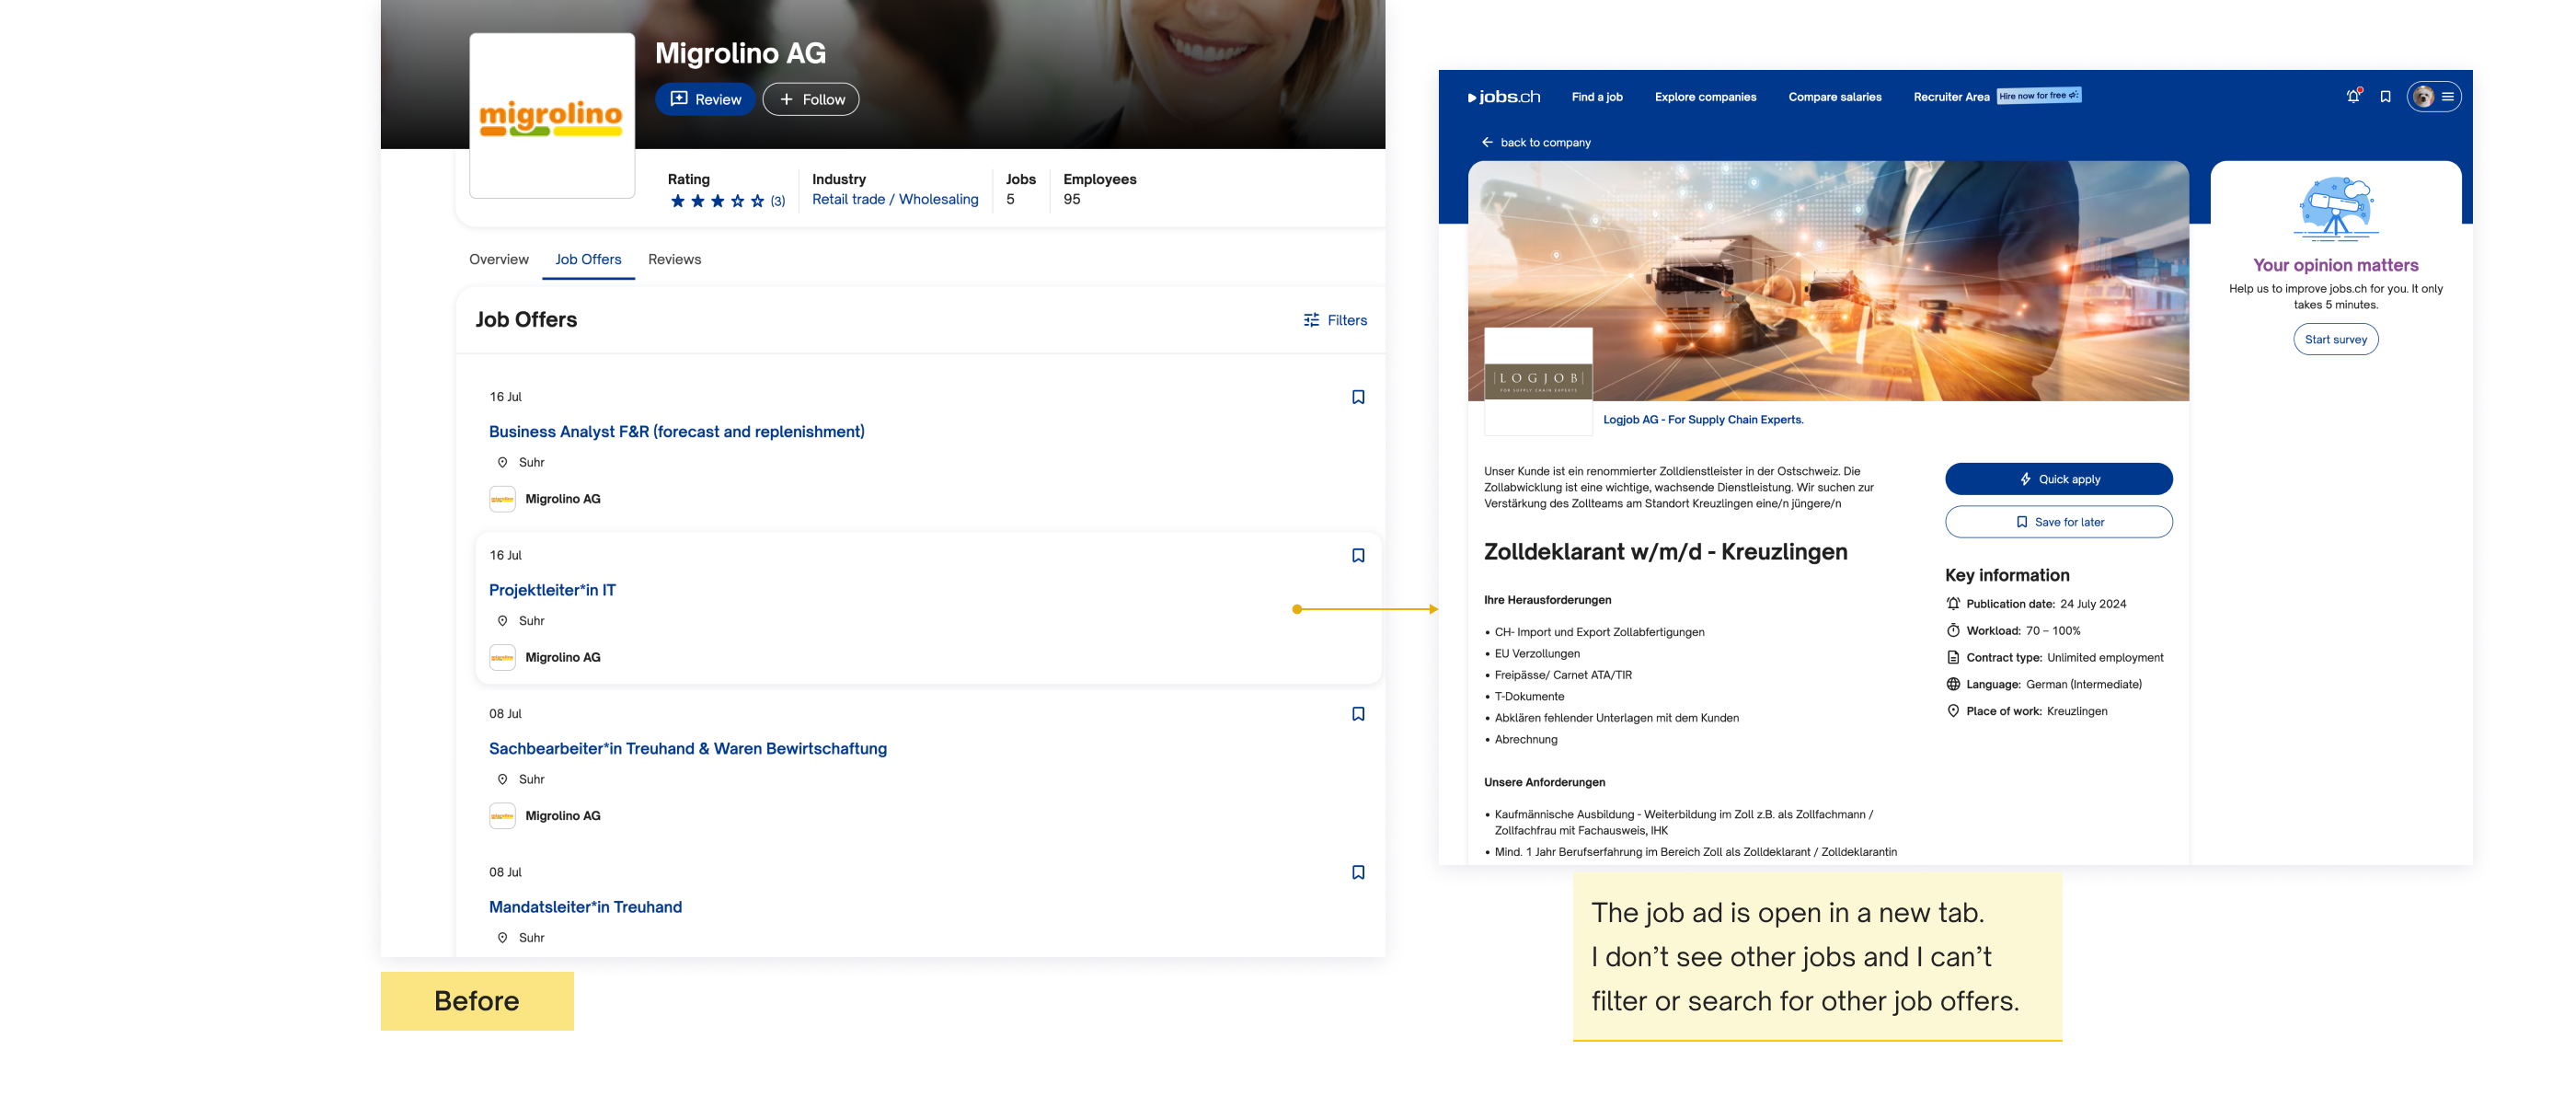Open saved jobs bookmark in header
Viewport: 2576px width, 1119px height.
pos(2385,97)
